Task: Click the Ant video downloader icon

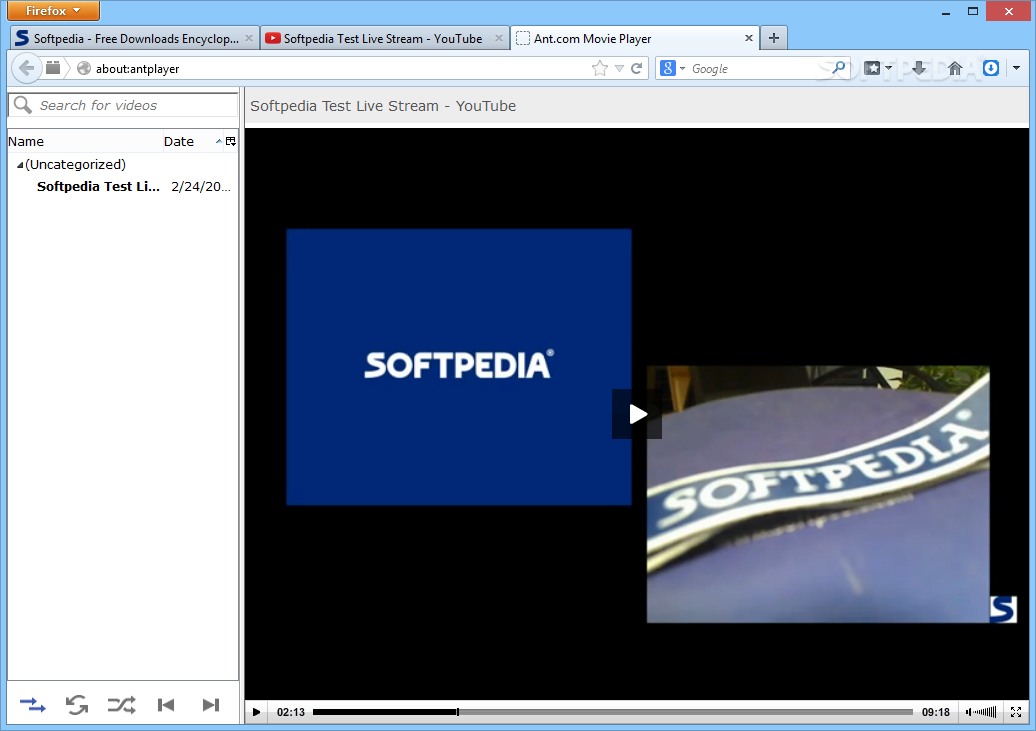Action: pos(990,68)
